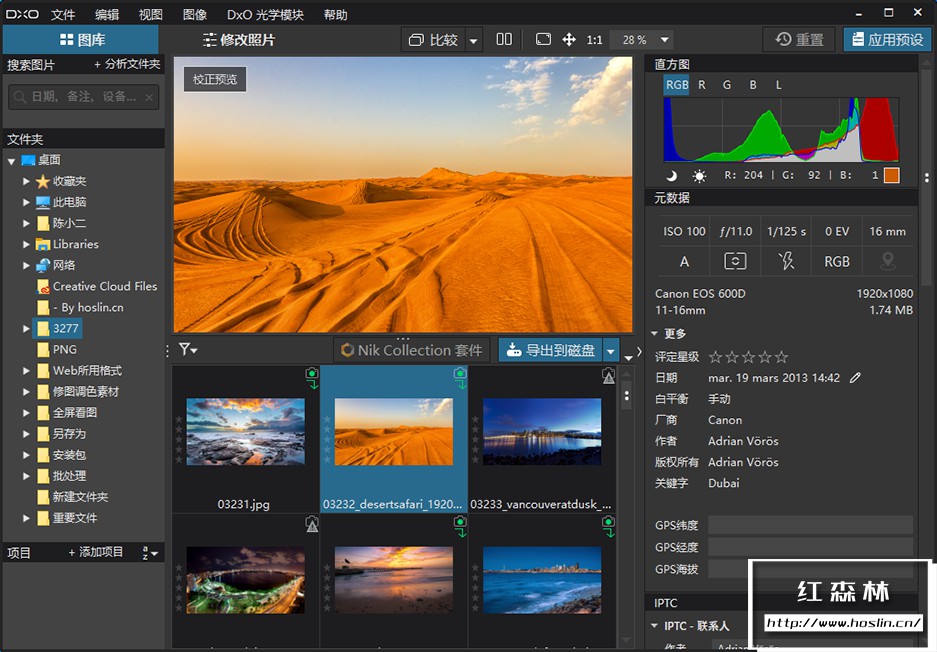Screen dimensions: 937x652
Task: Switch histogram to the R channel
Action: [x=701, y=84]
